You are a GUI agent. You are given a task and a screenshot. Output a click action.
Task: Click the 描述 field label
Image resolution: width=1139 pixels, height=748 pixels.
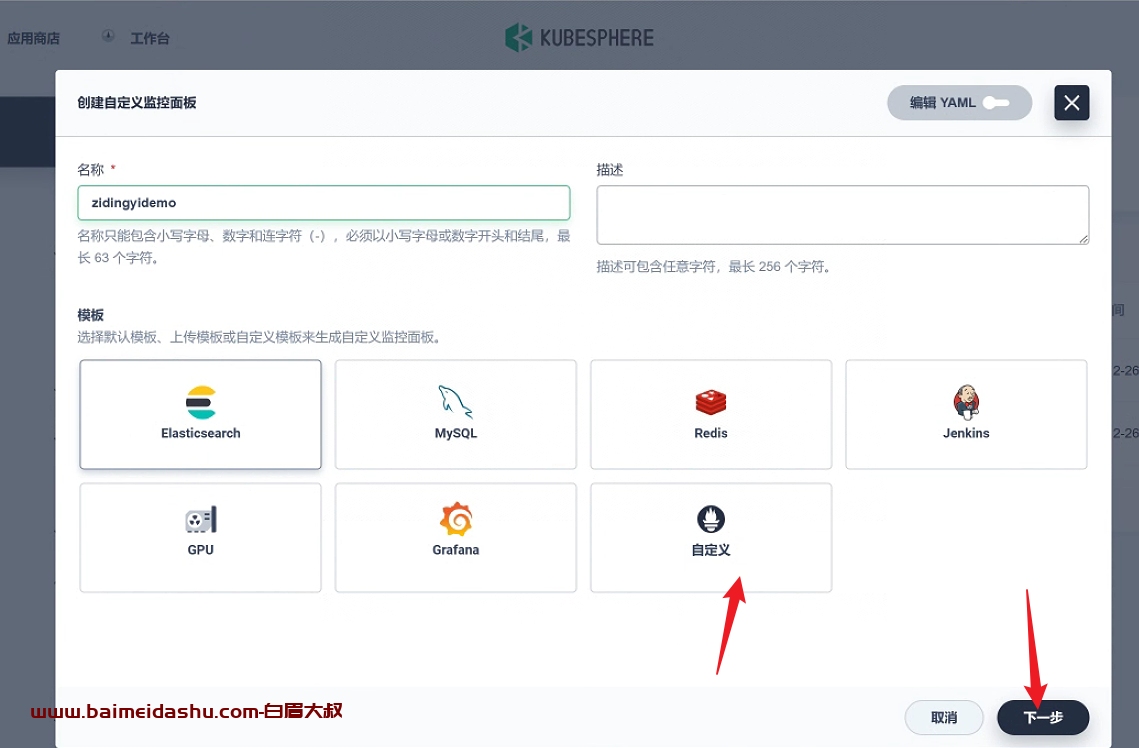point(609,170)
